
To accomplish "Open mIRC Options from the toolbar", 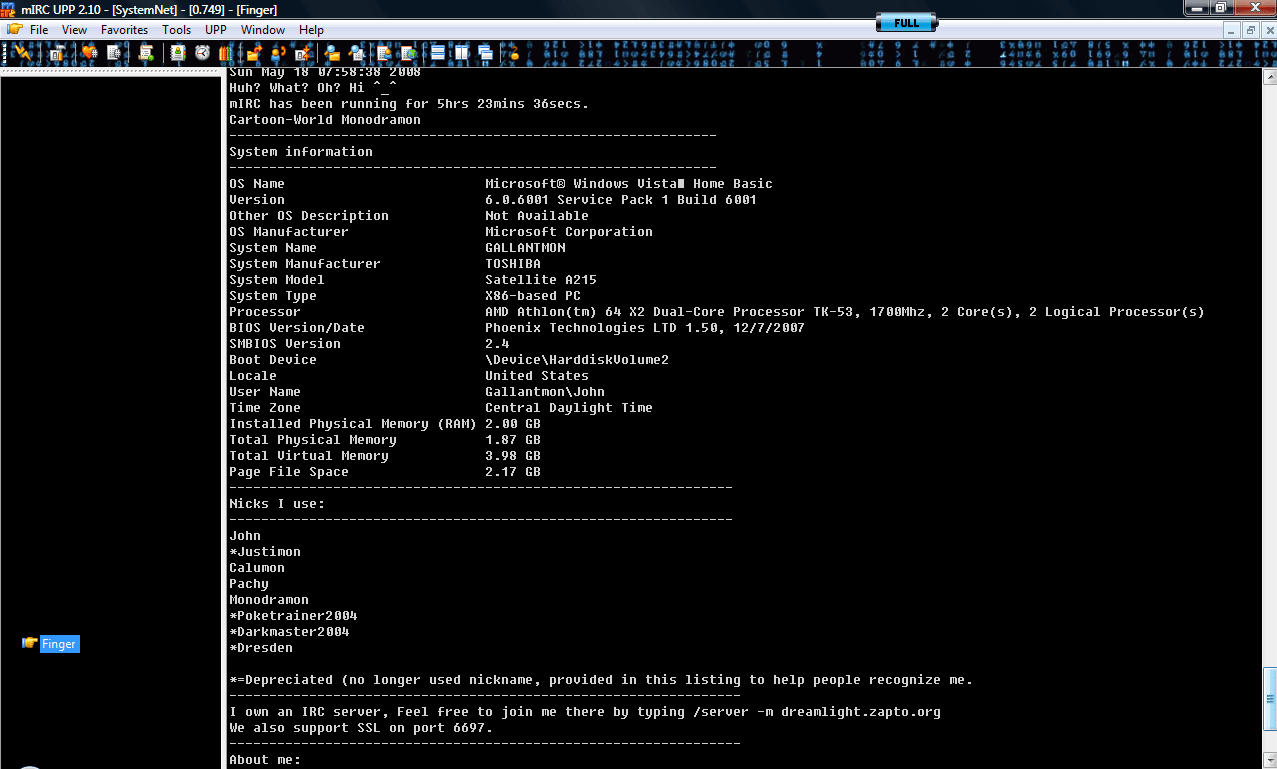I will click(x=57, y=53).
